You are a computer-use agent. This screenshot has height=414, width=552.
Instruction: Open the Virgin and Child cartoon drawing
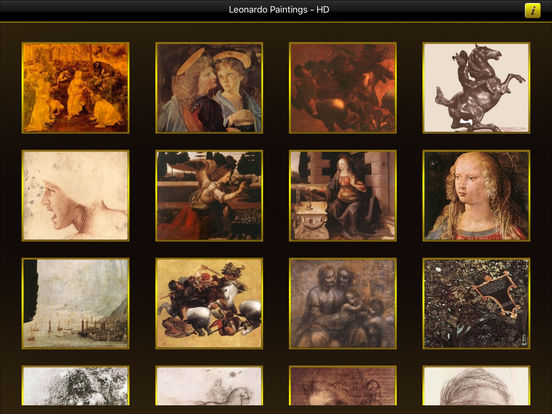[343, 303]
